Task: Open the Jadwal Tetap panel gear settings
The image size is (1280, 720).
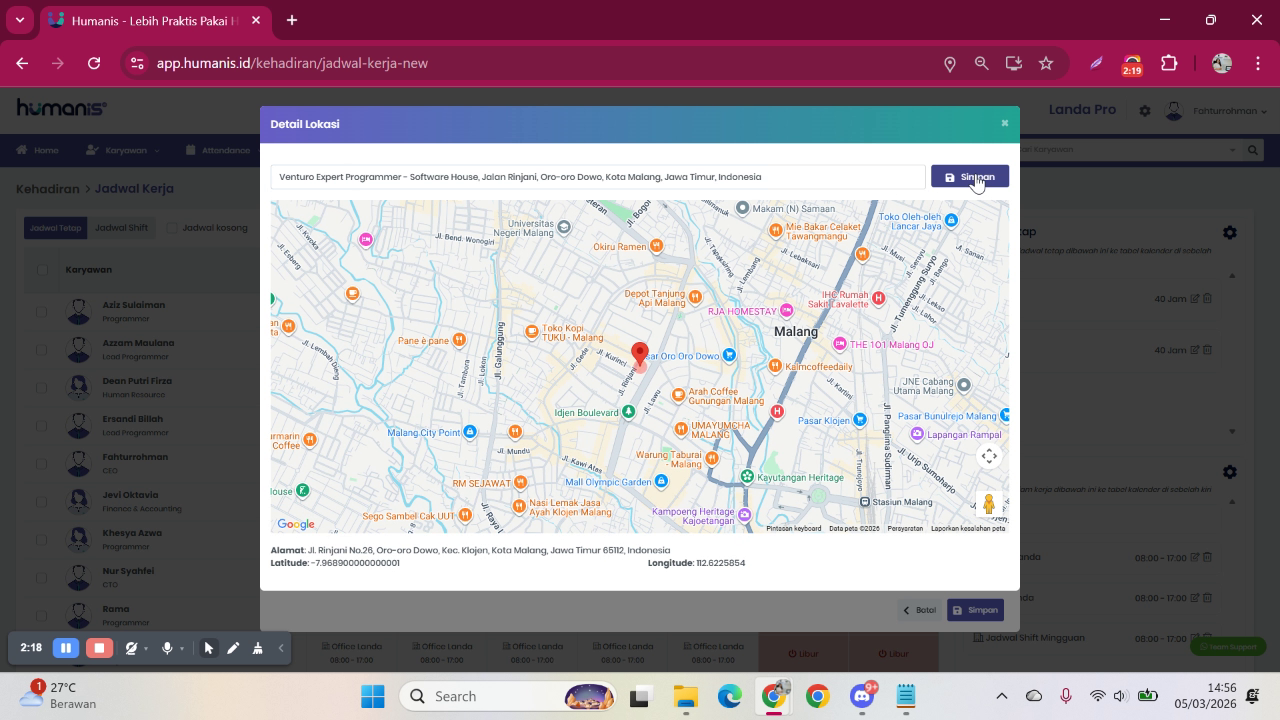Action: coord(1230,232)
